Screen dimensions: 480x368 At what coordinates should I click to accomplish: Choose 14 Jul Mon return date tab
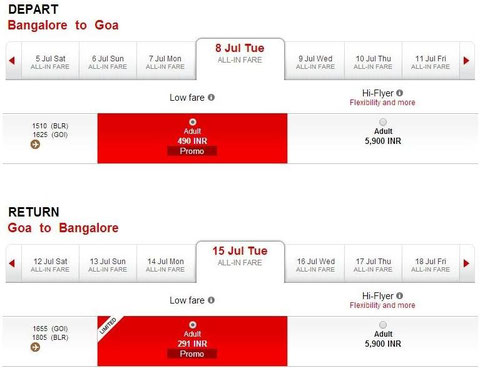click(166, 263)
